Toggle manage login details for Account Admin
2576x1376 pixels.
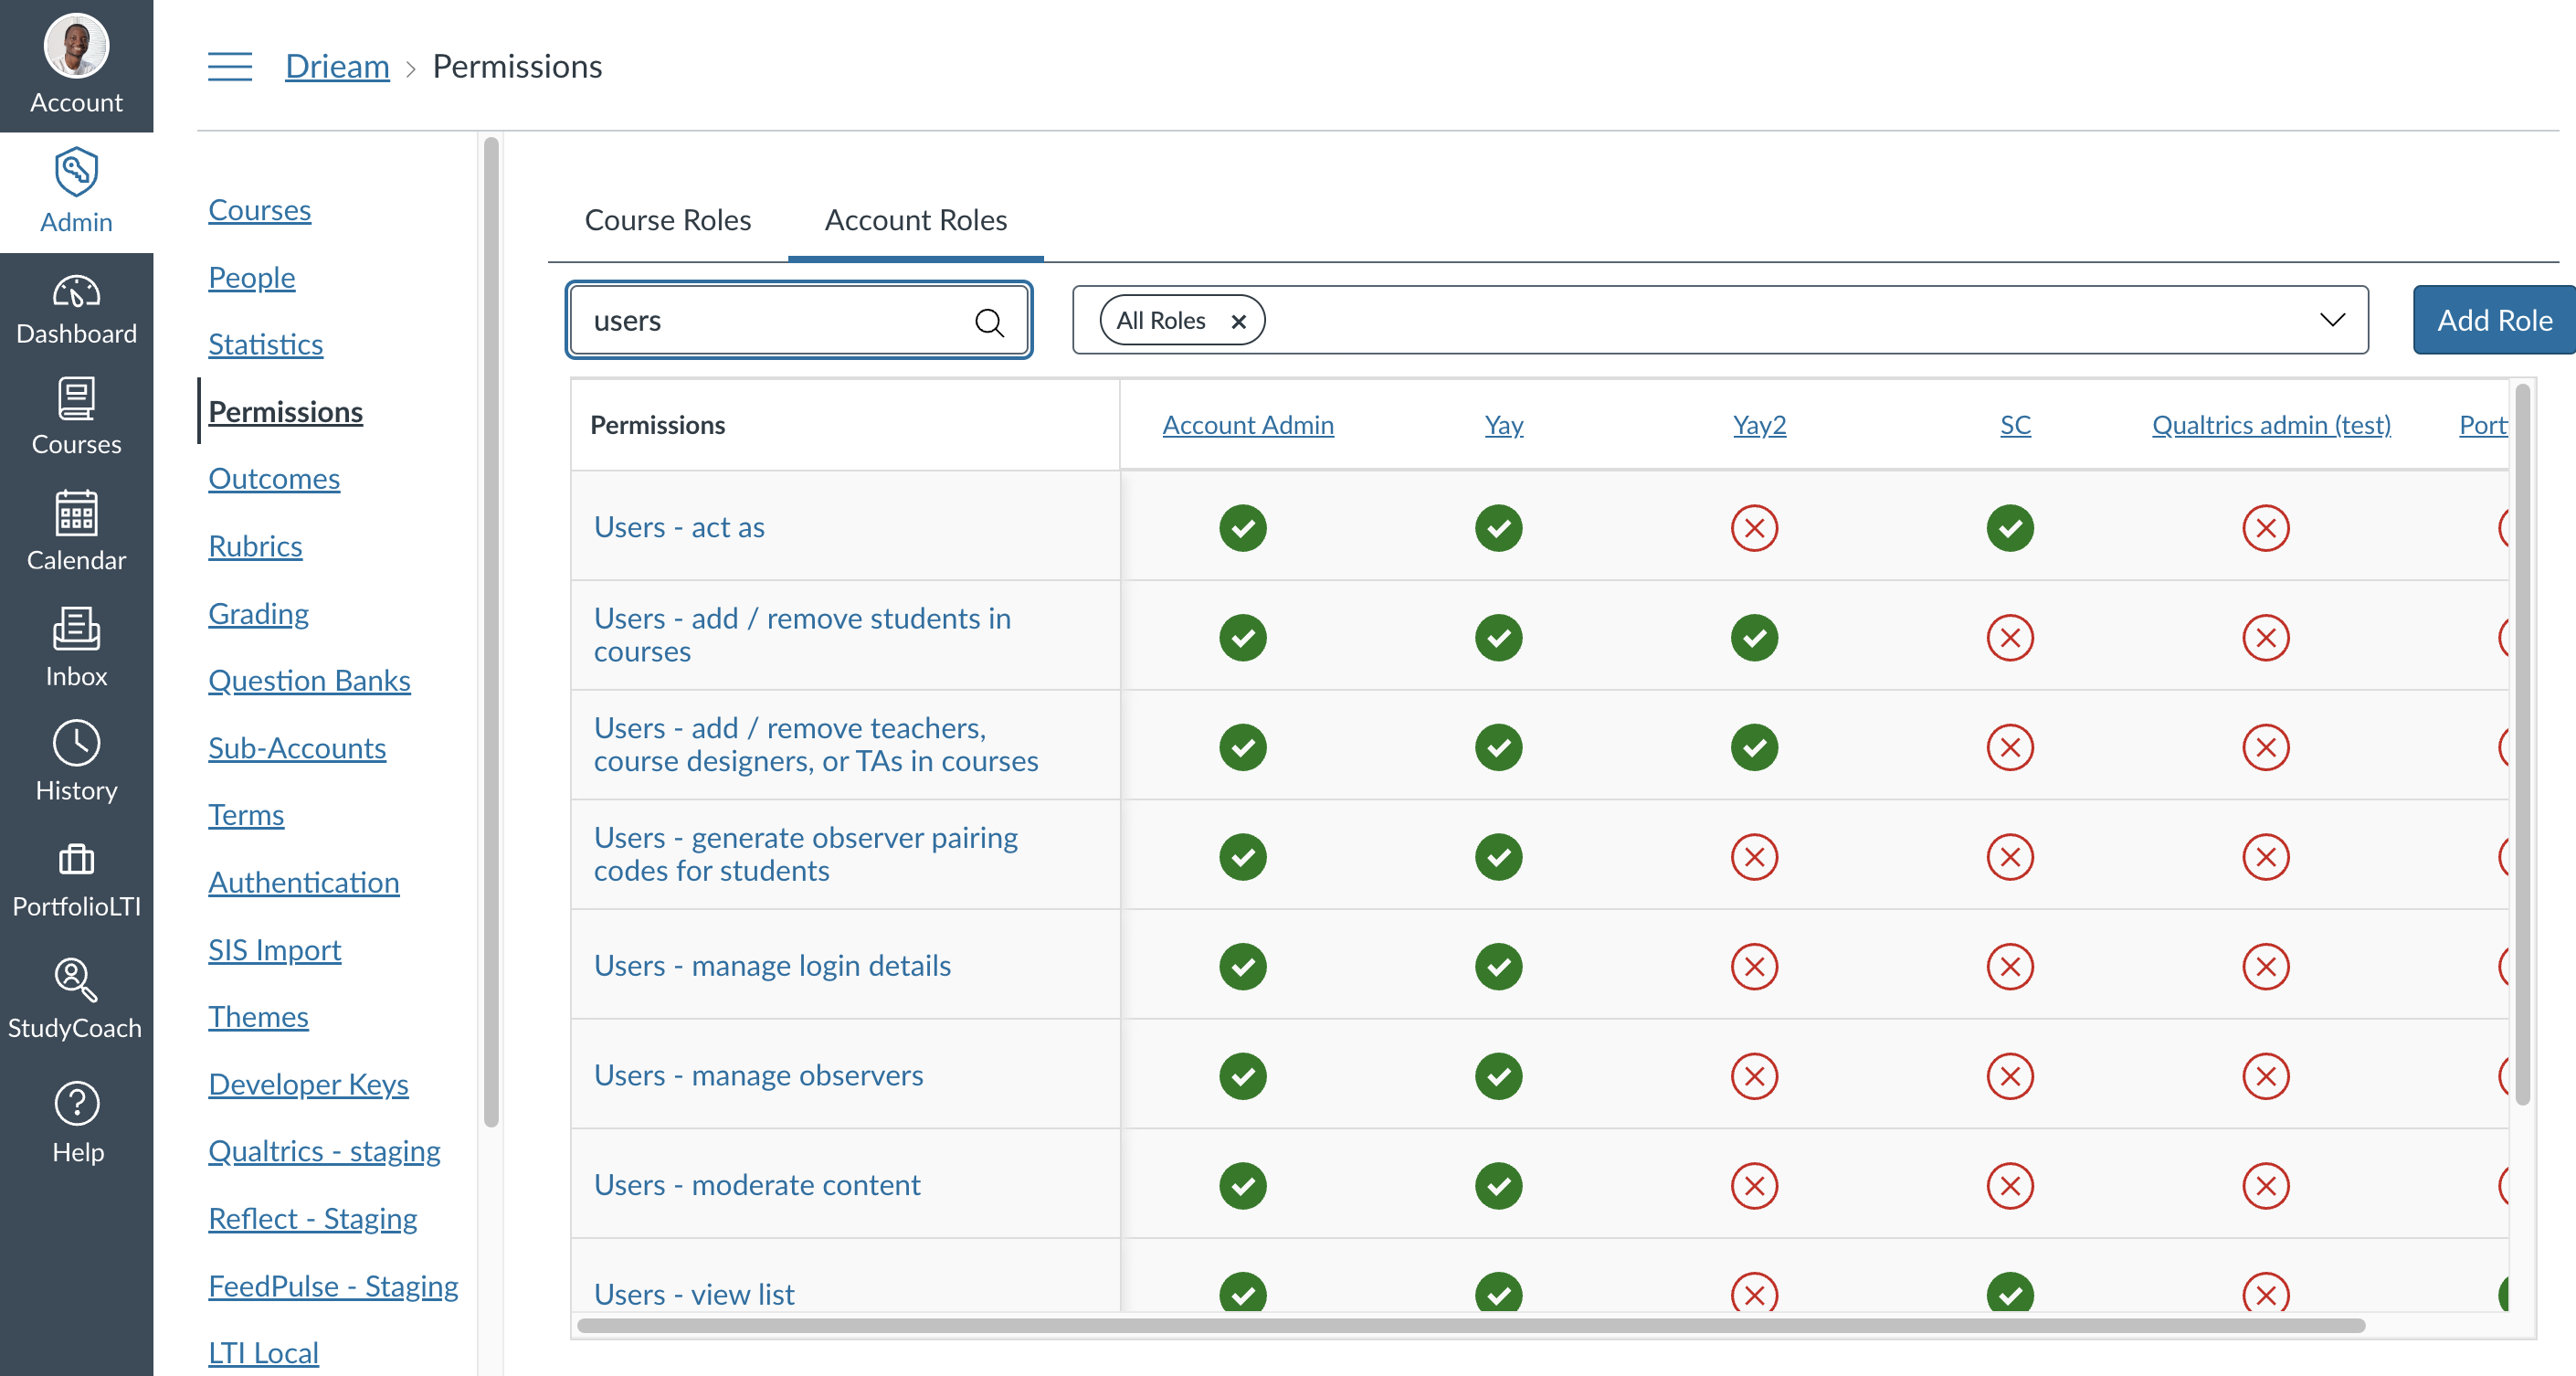click(1243, 967)
